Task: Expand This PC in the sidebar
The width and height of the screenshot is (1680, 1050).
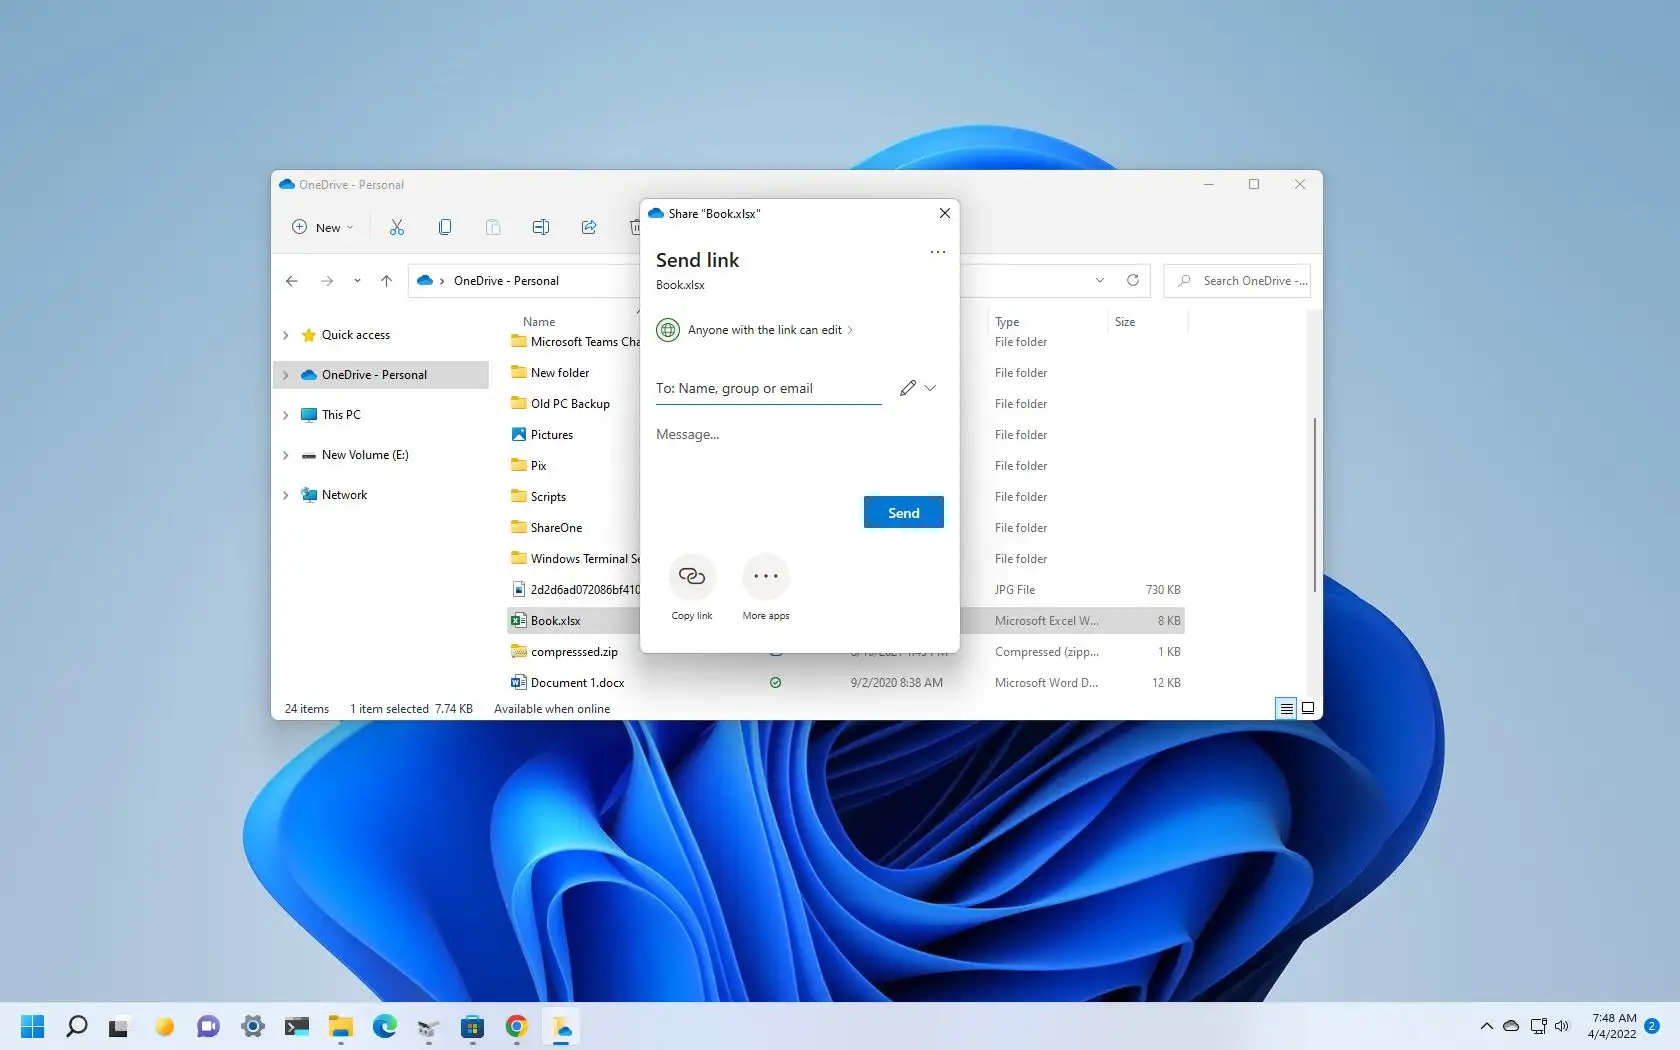Action: pyautogui.click(x=286, y=414)
